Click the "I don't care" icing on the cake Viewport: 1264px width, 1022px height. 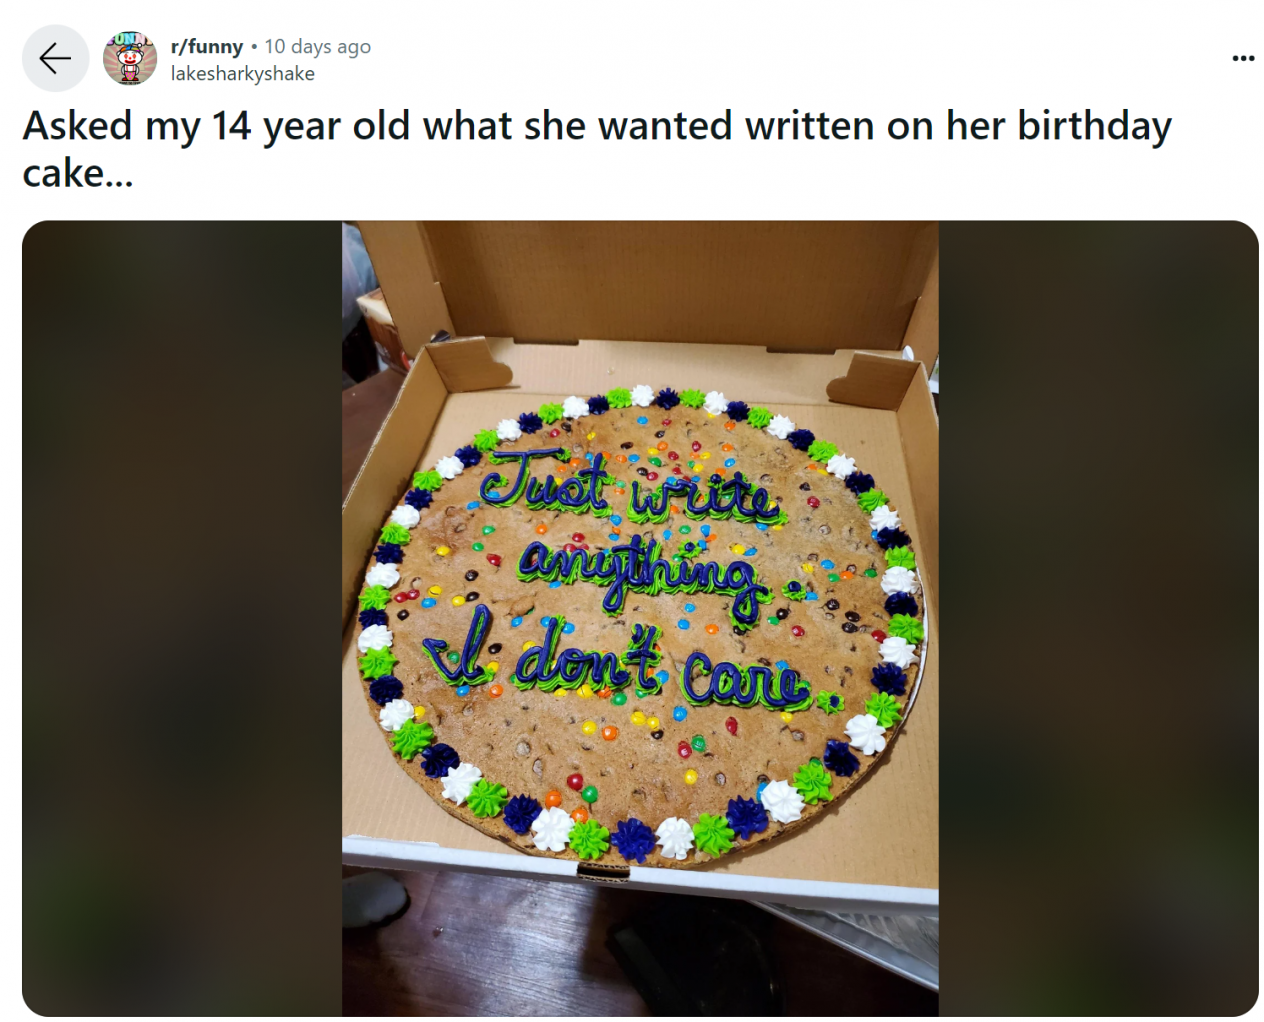point(615,662)
